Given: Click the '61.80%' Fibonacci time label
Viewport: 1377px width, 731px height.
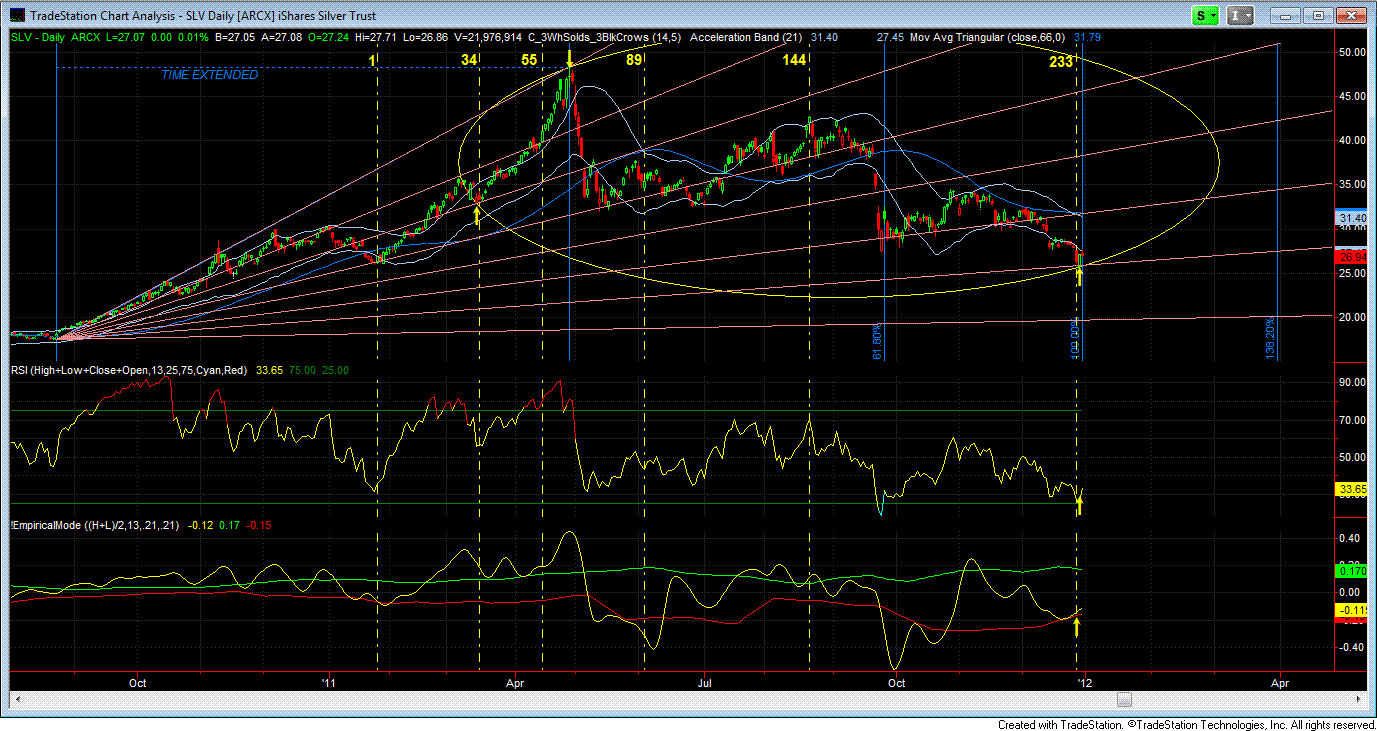Looking at the screenshot, I should 877,341.
